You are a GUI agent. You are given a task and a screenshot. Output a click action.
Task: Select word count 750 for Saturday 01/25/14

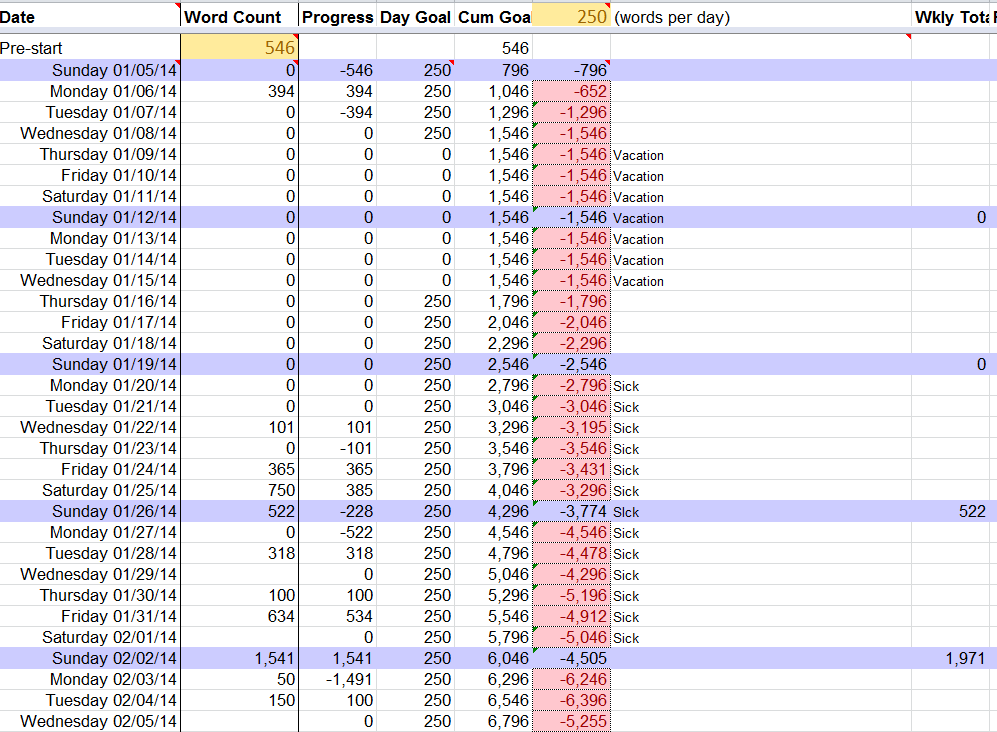[x=239, y=490]
